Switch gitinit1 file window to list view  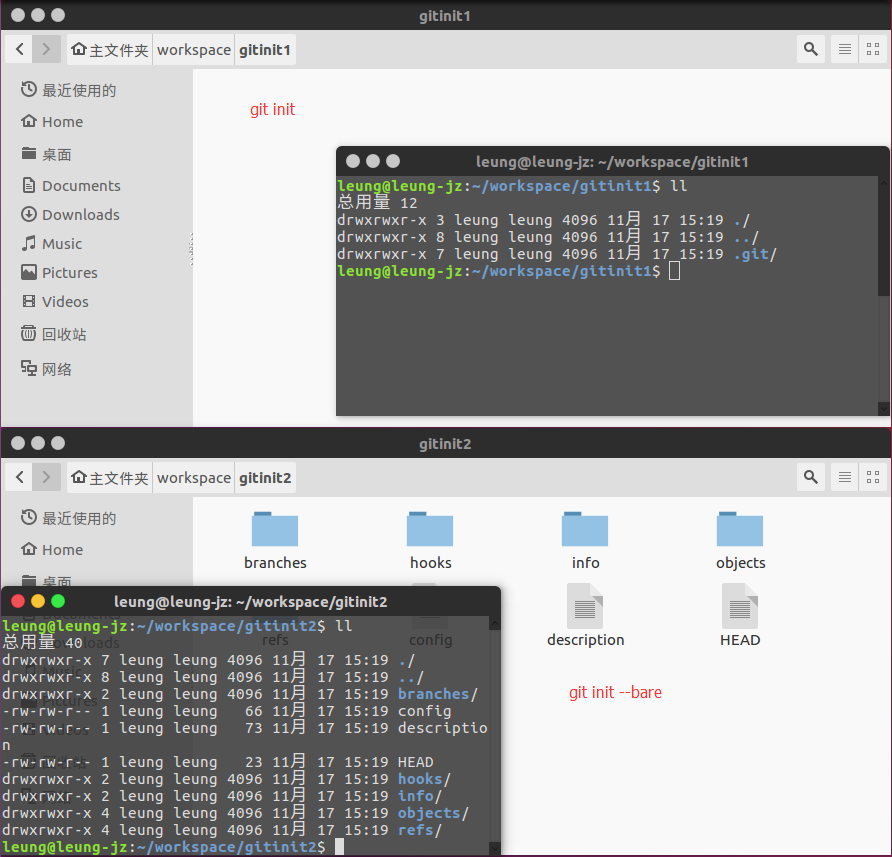(x=845, y=49)
